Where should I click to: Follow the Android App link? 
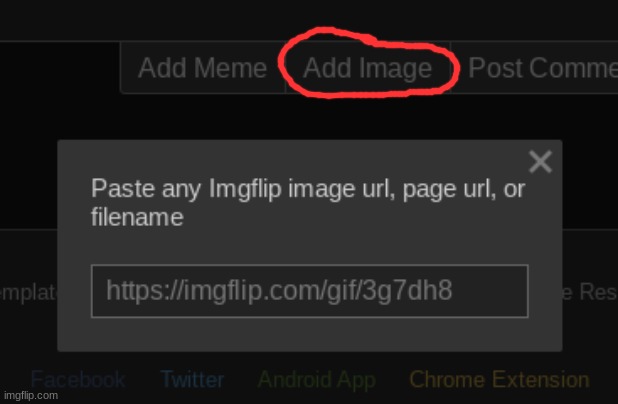pos(316,380)
